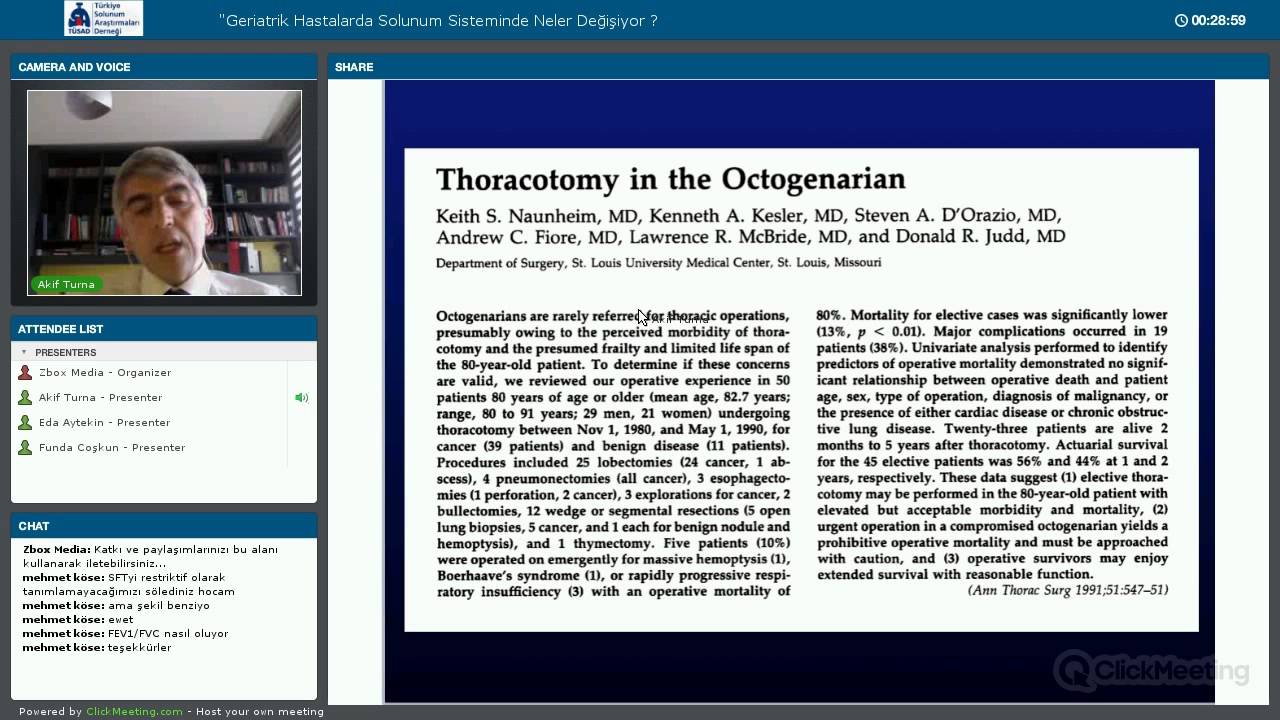The width and height of the screenshot is (1280, 720).
Task: Click the 'PRESENTERS' group label
Action: click(66, 353)
